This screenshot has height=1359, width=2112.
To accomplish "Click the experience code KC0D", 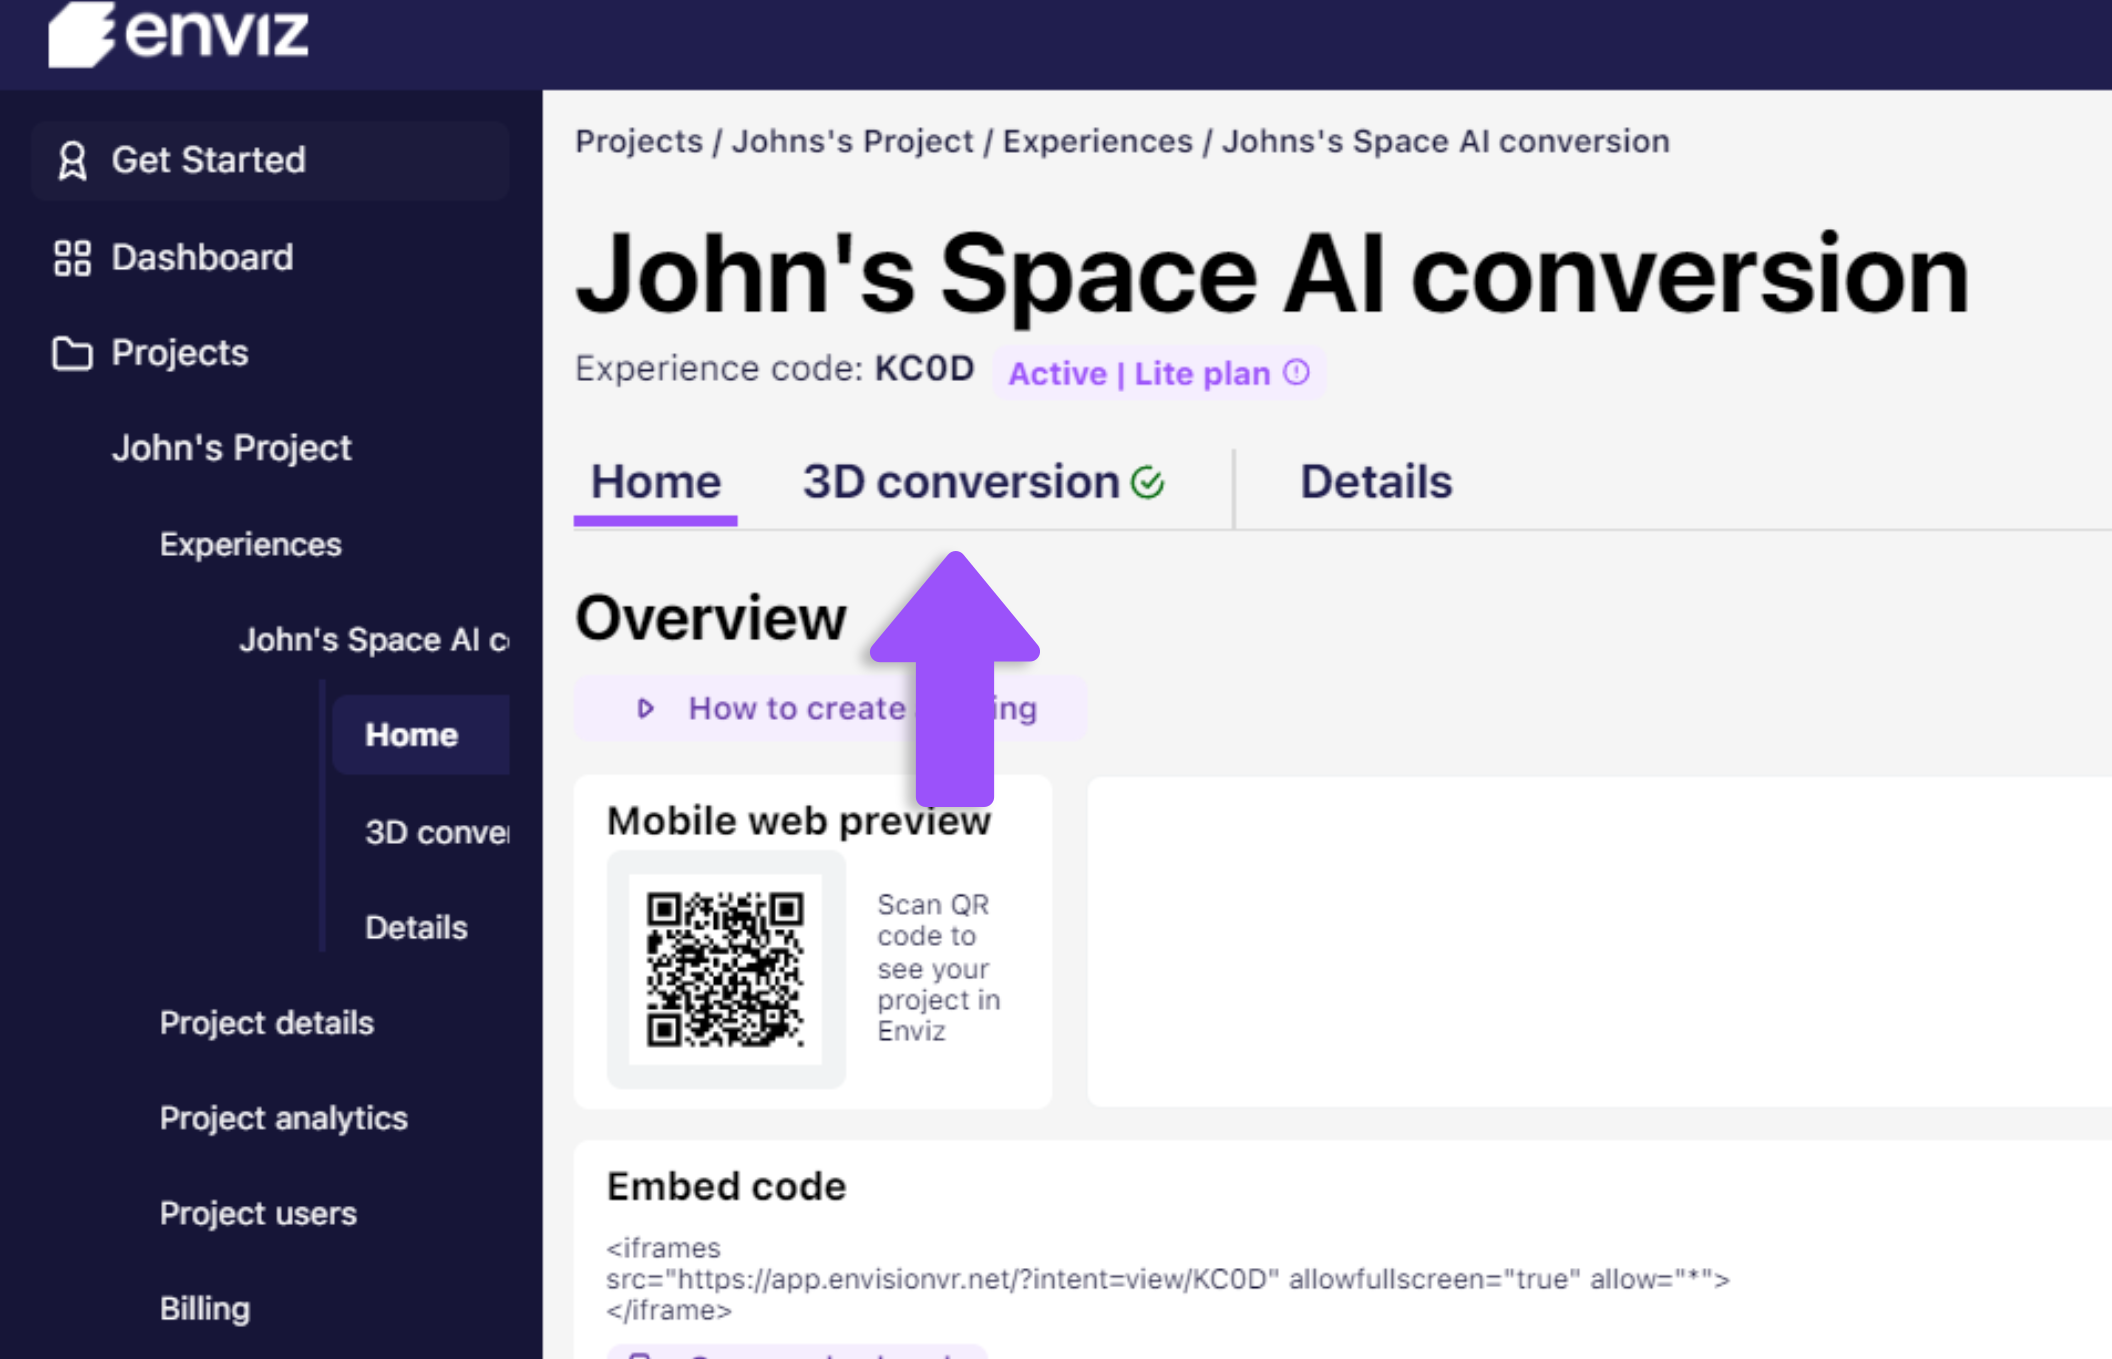I will pos(924,369).
